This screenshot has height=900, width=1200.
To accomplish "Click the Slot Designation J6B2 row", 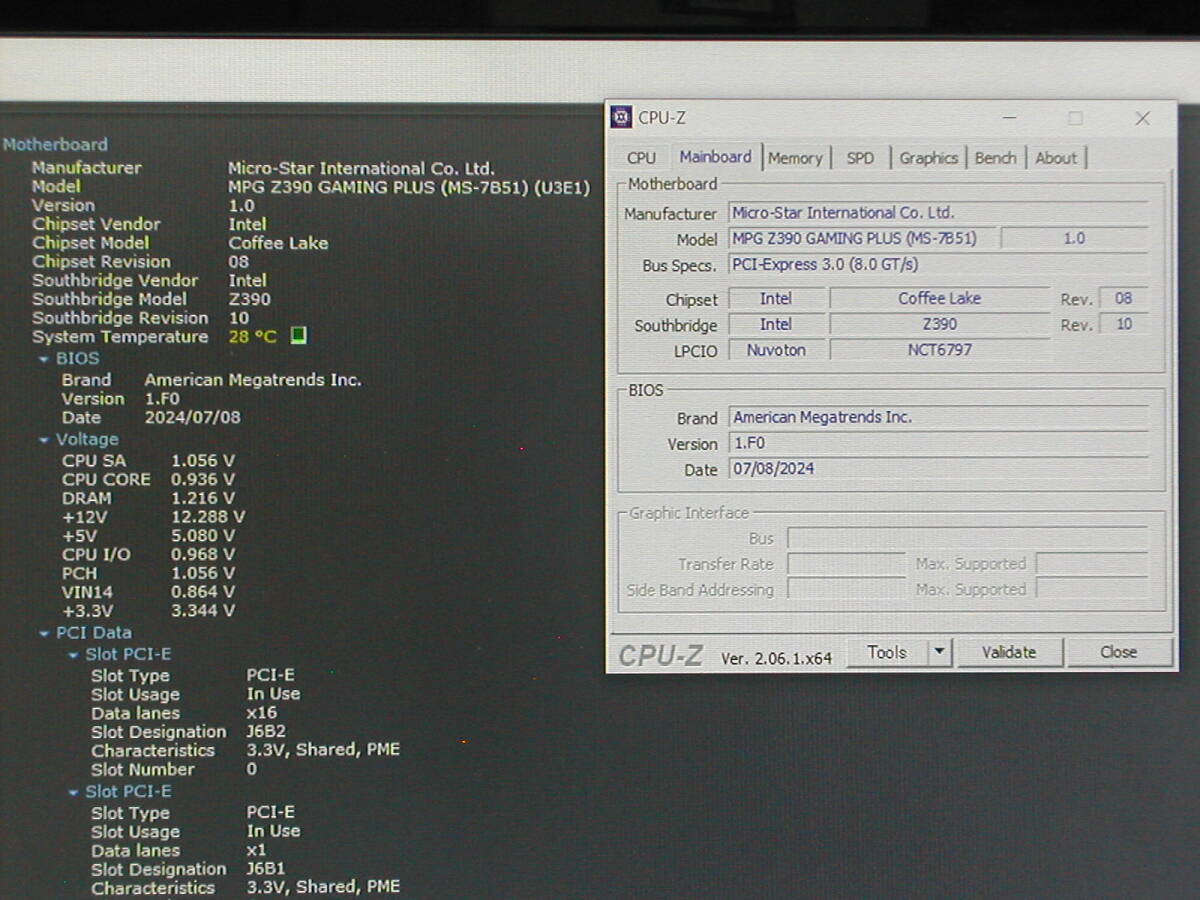I will pyautogui.click(x=188, y=732).
